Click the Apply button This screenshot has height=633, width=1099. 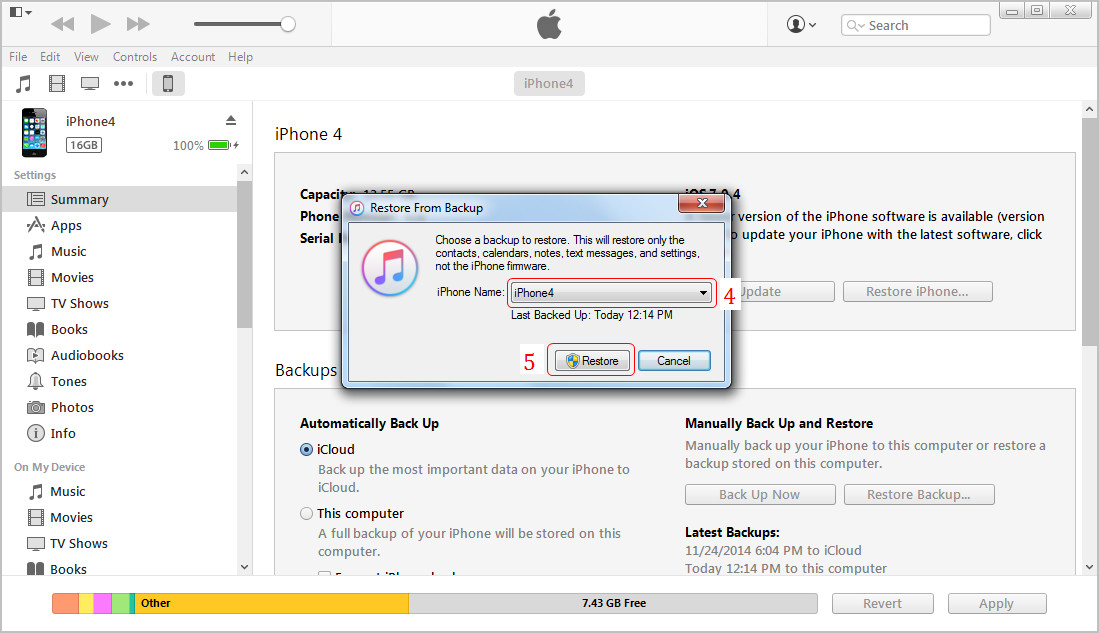[997, 603]
